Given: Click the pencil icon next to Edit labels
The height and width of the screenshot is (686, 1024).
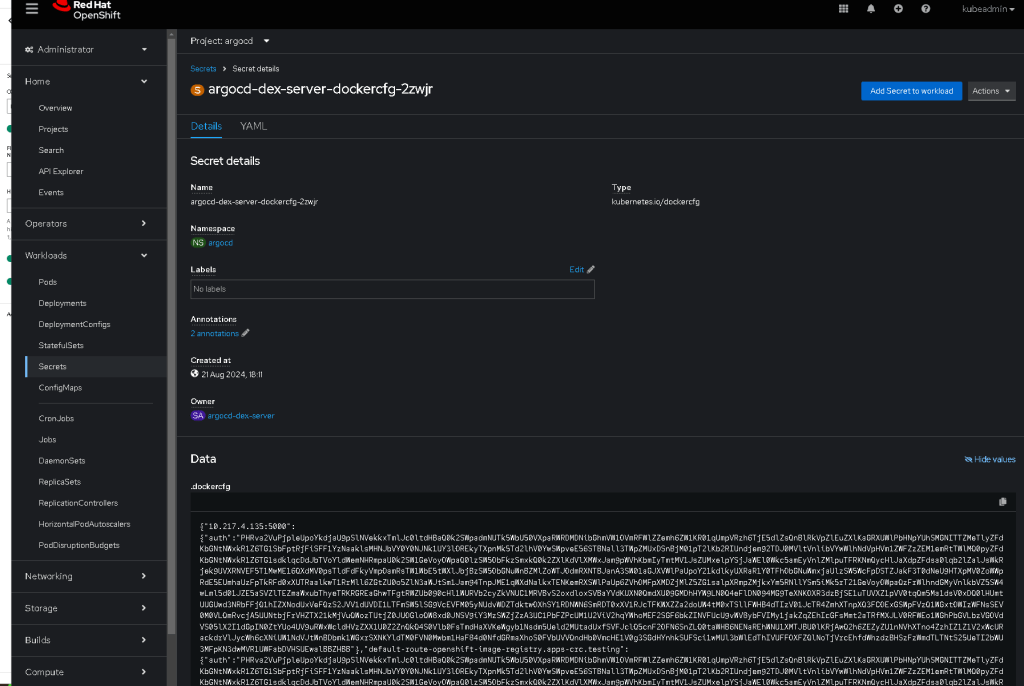Looking at the screenshot, I should (x=590, y=269).
